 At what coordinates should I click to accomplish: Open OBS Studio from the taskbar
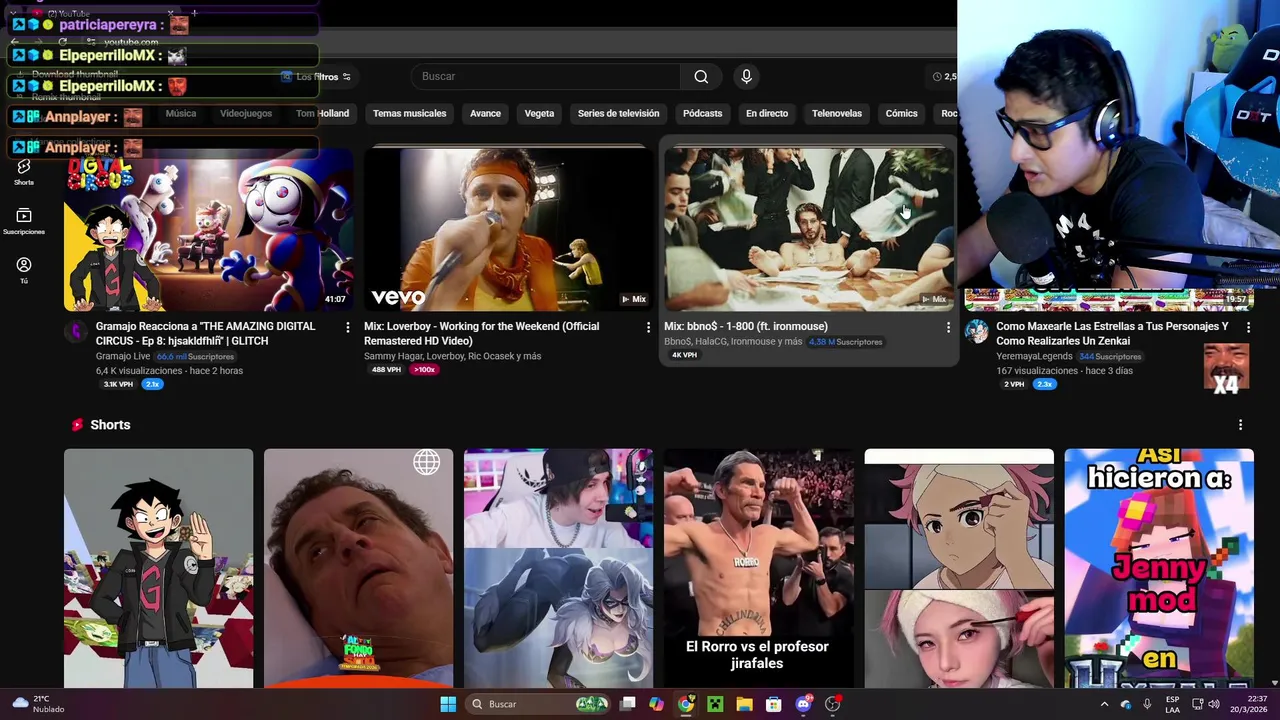click(x=832, y=704)
